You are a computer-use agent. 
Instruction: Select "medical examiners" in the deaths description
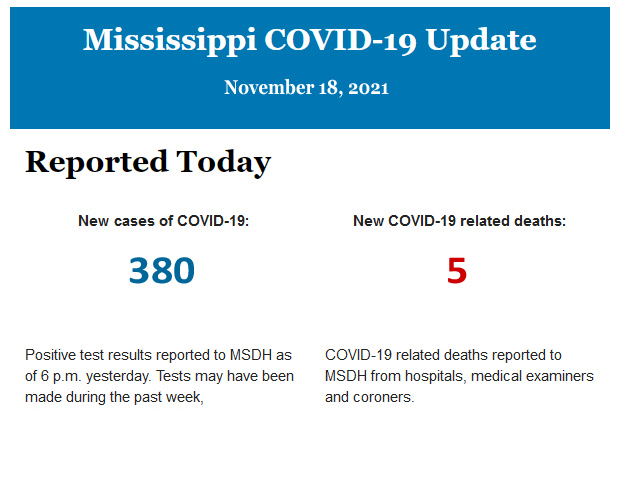coord(532,376)
